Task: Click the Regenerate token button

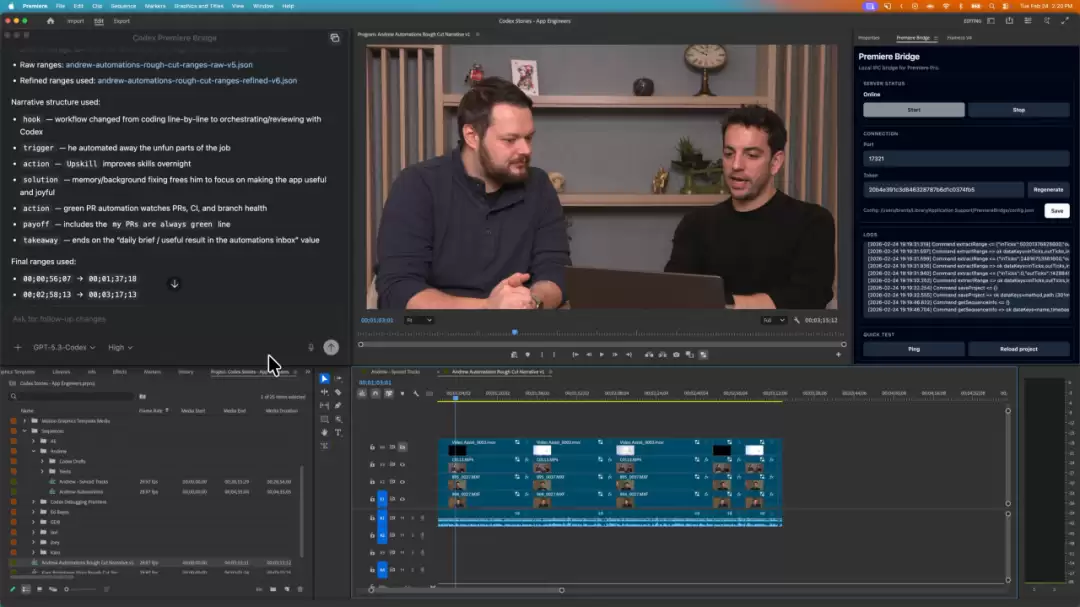Action: coord(1048,189)
